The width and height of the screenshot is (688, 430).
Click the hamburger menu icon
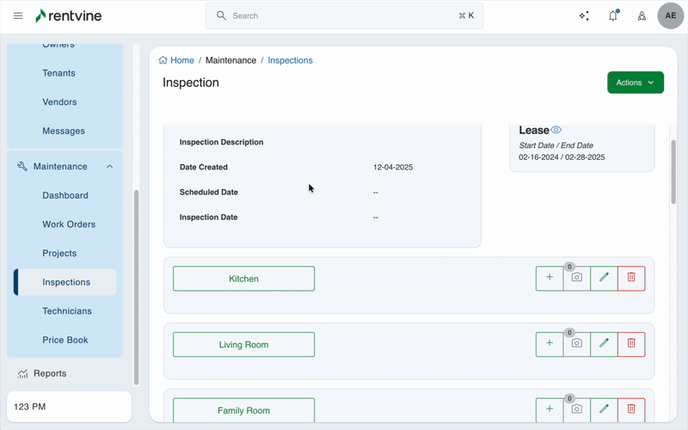tap(17, 16)
